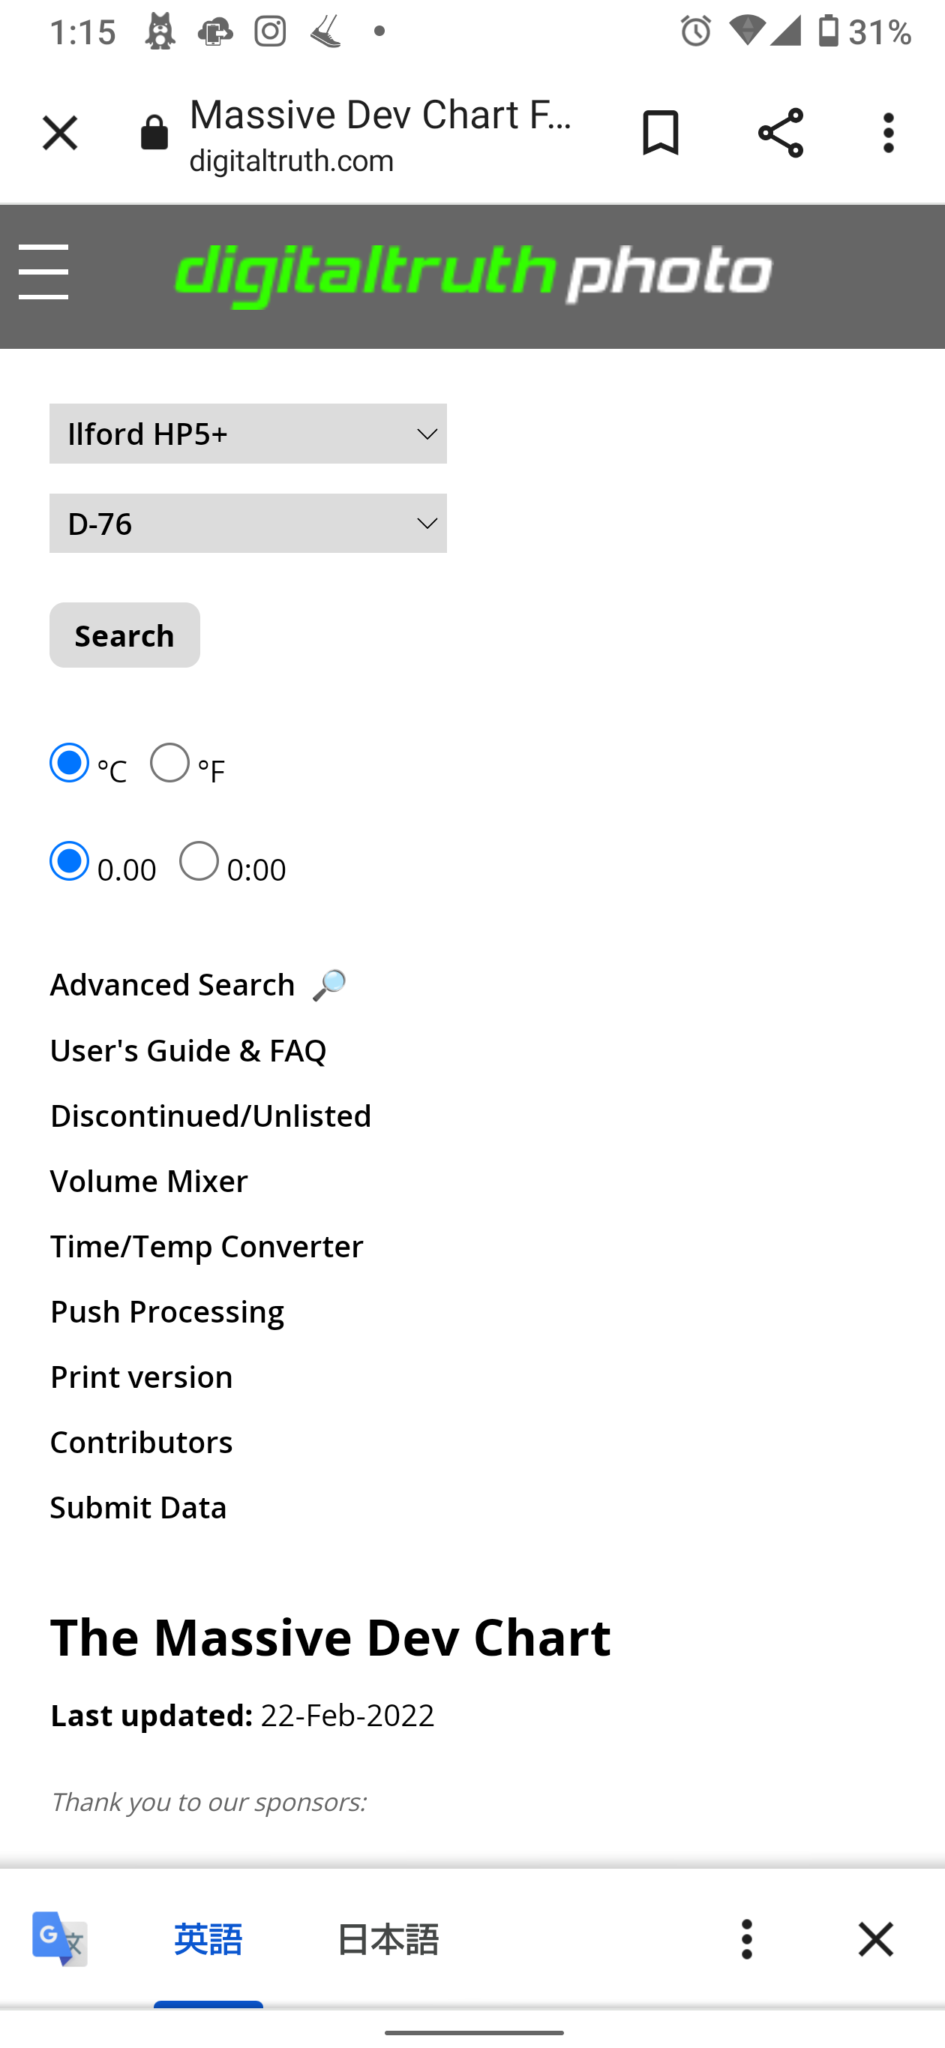Select Fahrenheit temperature radio button
The width and height of the screenshot is (945, 2048).
pyautogui.click(x=170, y=763)
